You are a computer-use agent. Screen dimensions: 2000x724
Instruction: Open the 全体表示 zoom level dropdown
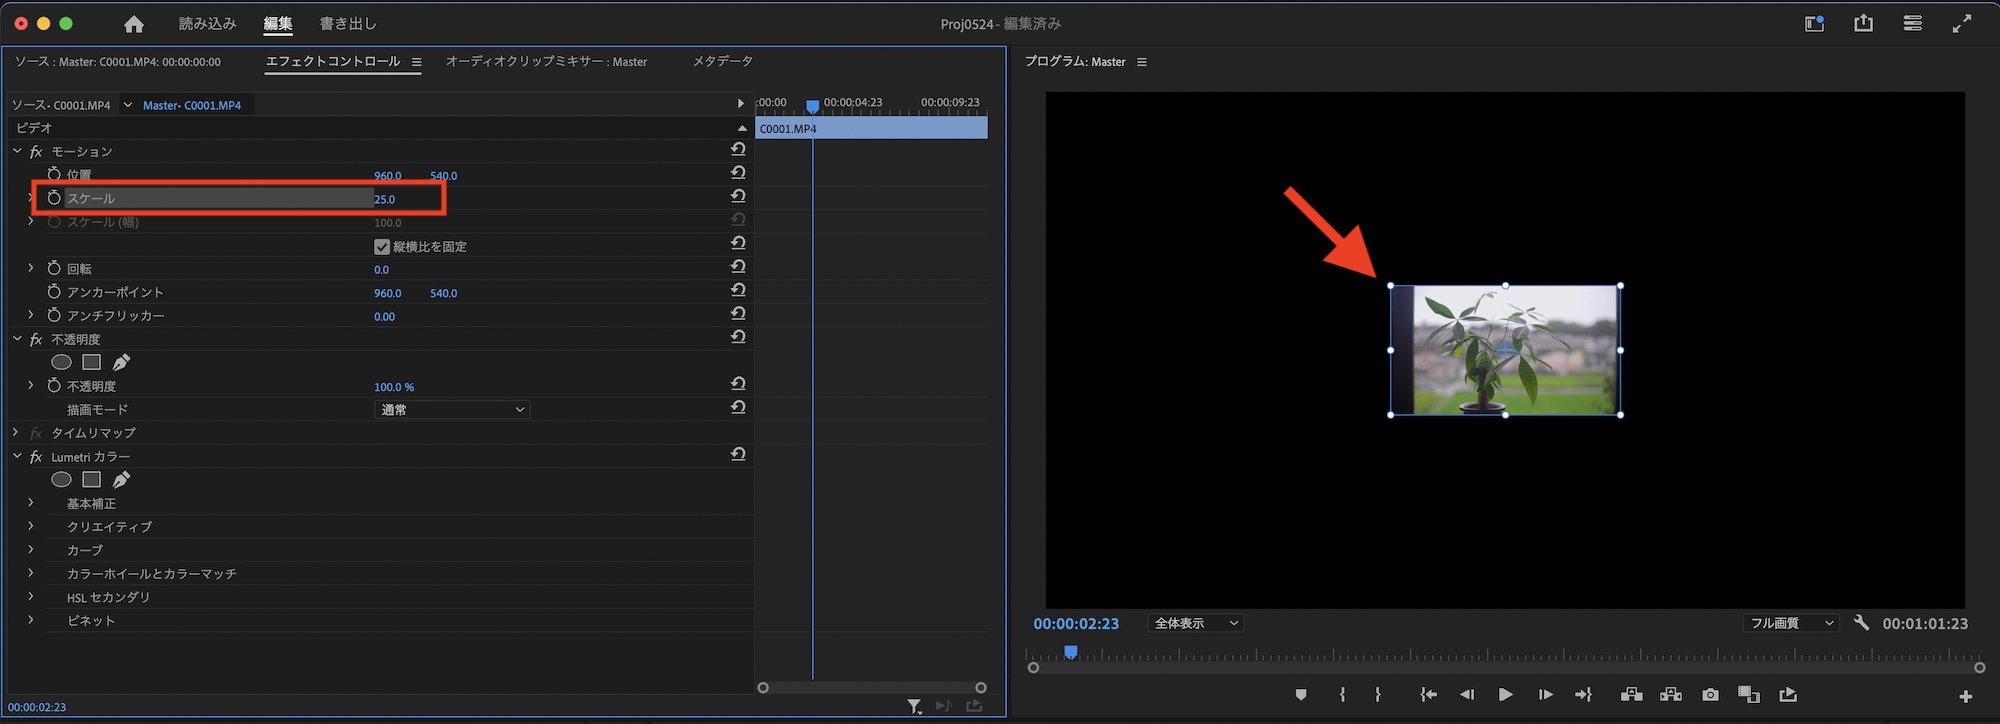click(1195, 623)
